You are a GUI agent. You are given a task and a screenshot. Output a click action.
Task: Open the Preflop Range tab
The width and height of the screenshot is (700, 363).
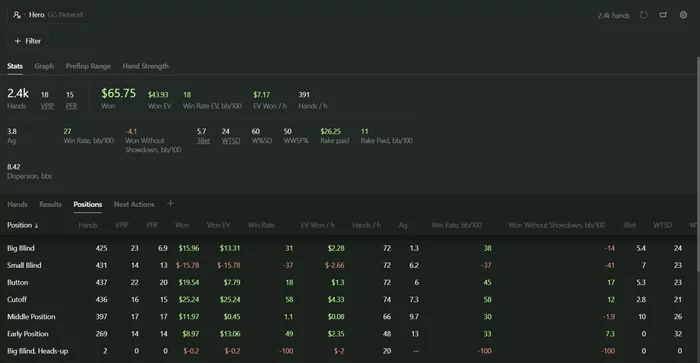coord(88,66)
